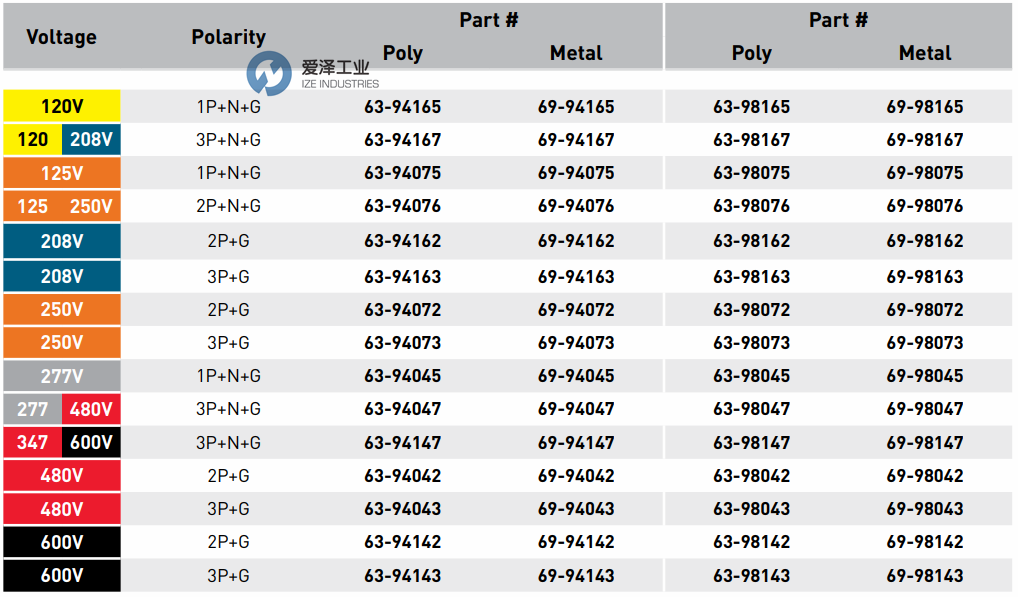
Task: Click the second Metal column header
Action: click(924, 53)
